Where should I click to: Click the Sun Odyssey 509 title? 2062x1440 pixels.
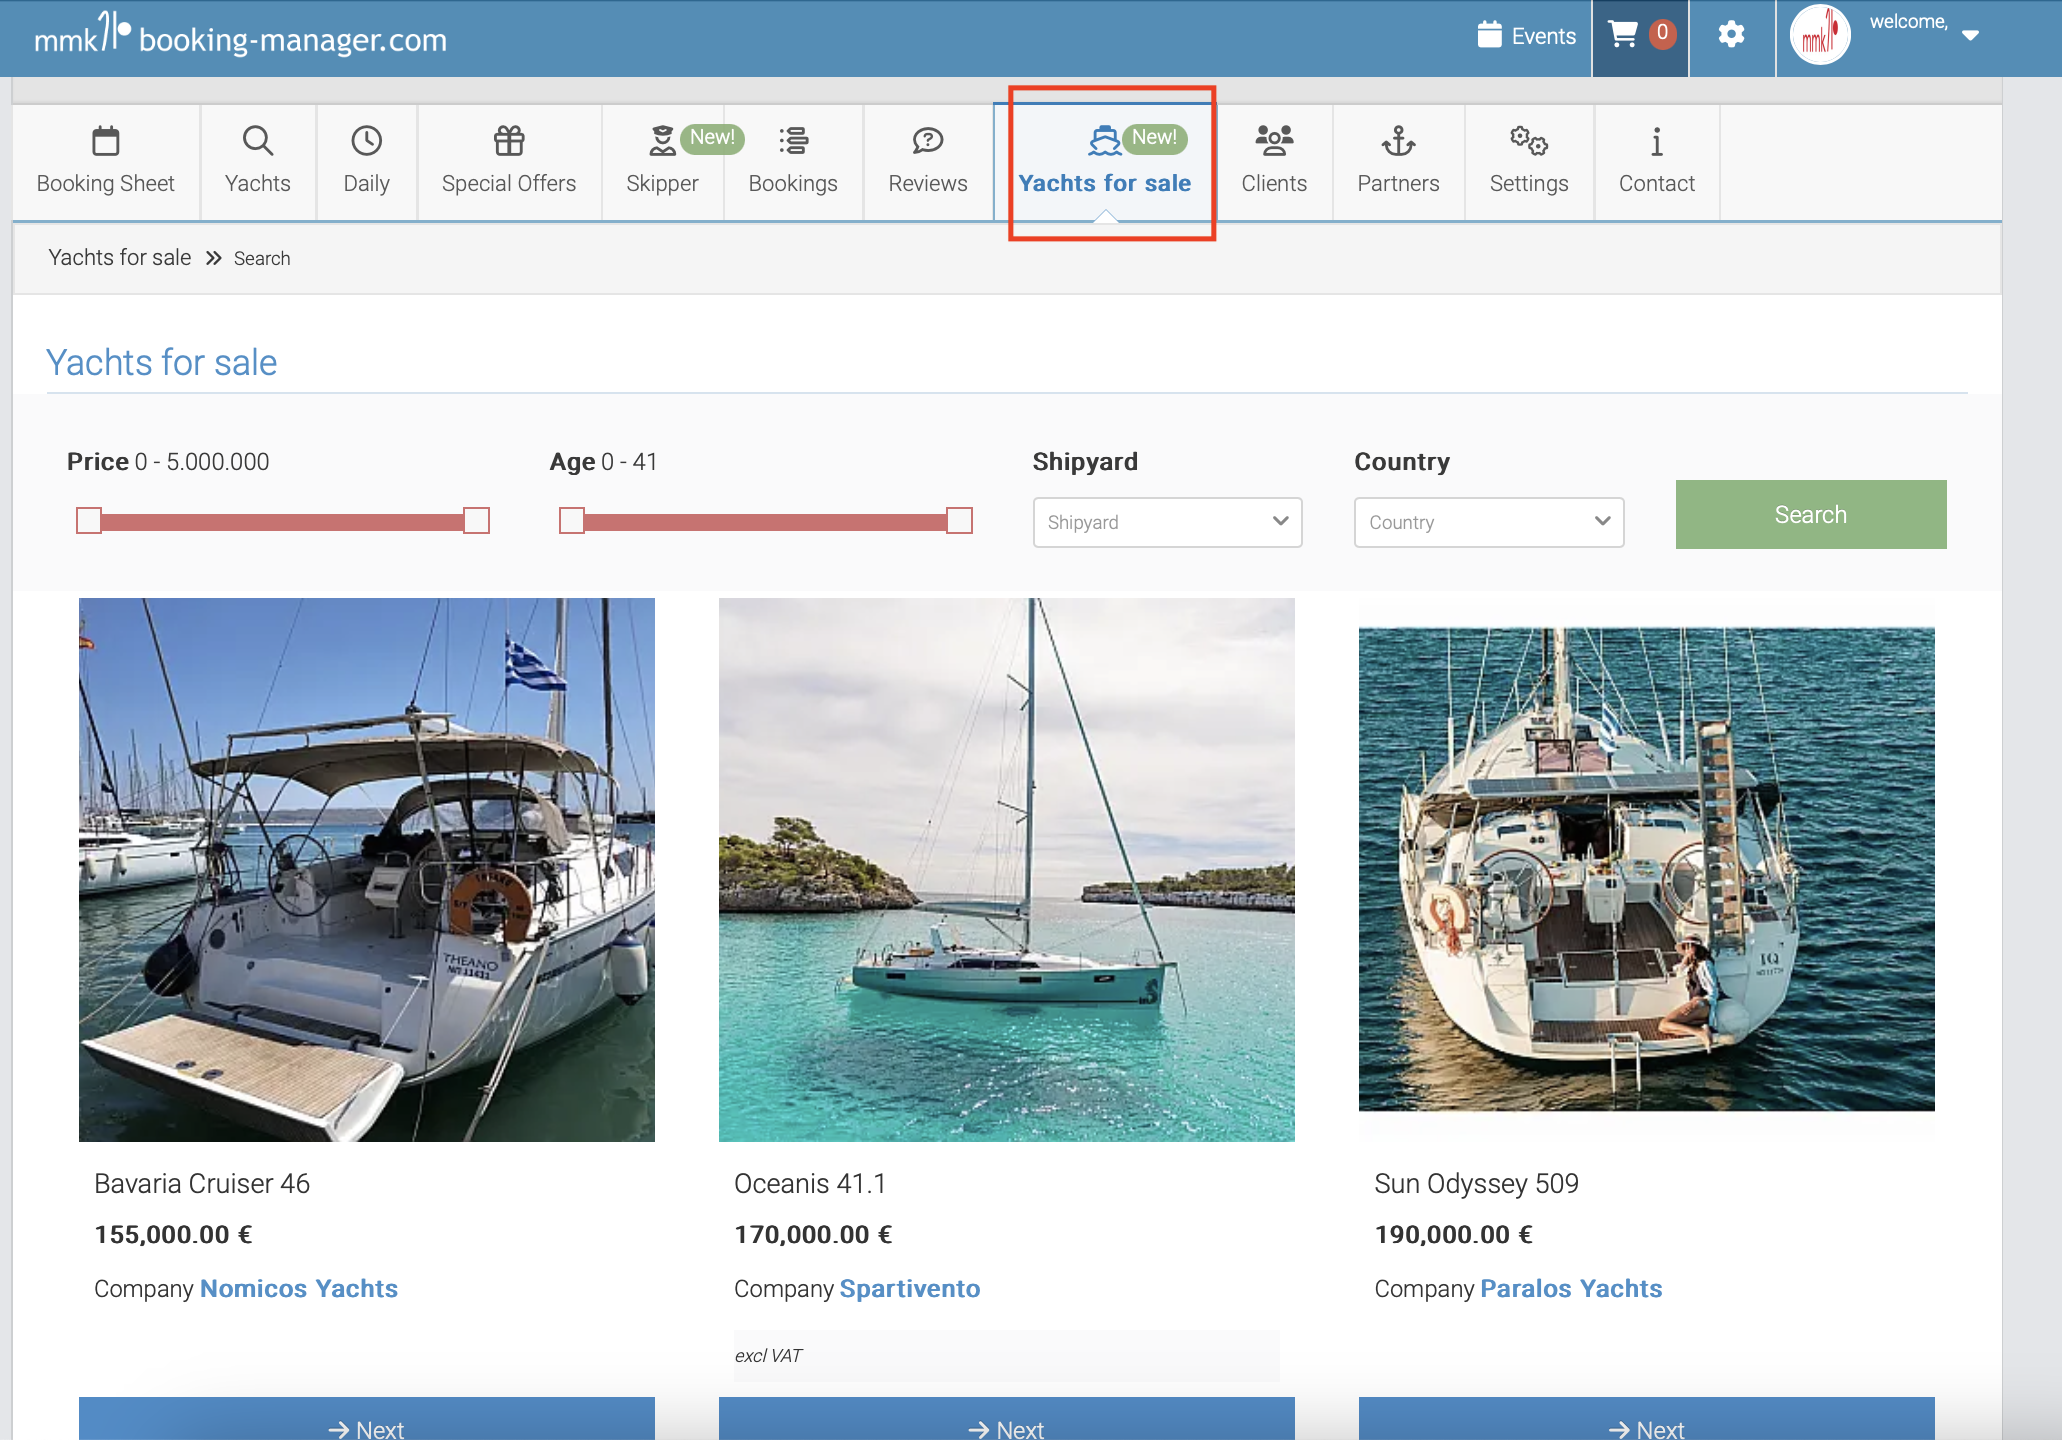[x=1476, y=1184]
